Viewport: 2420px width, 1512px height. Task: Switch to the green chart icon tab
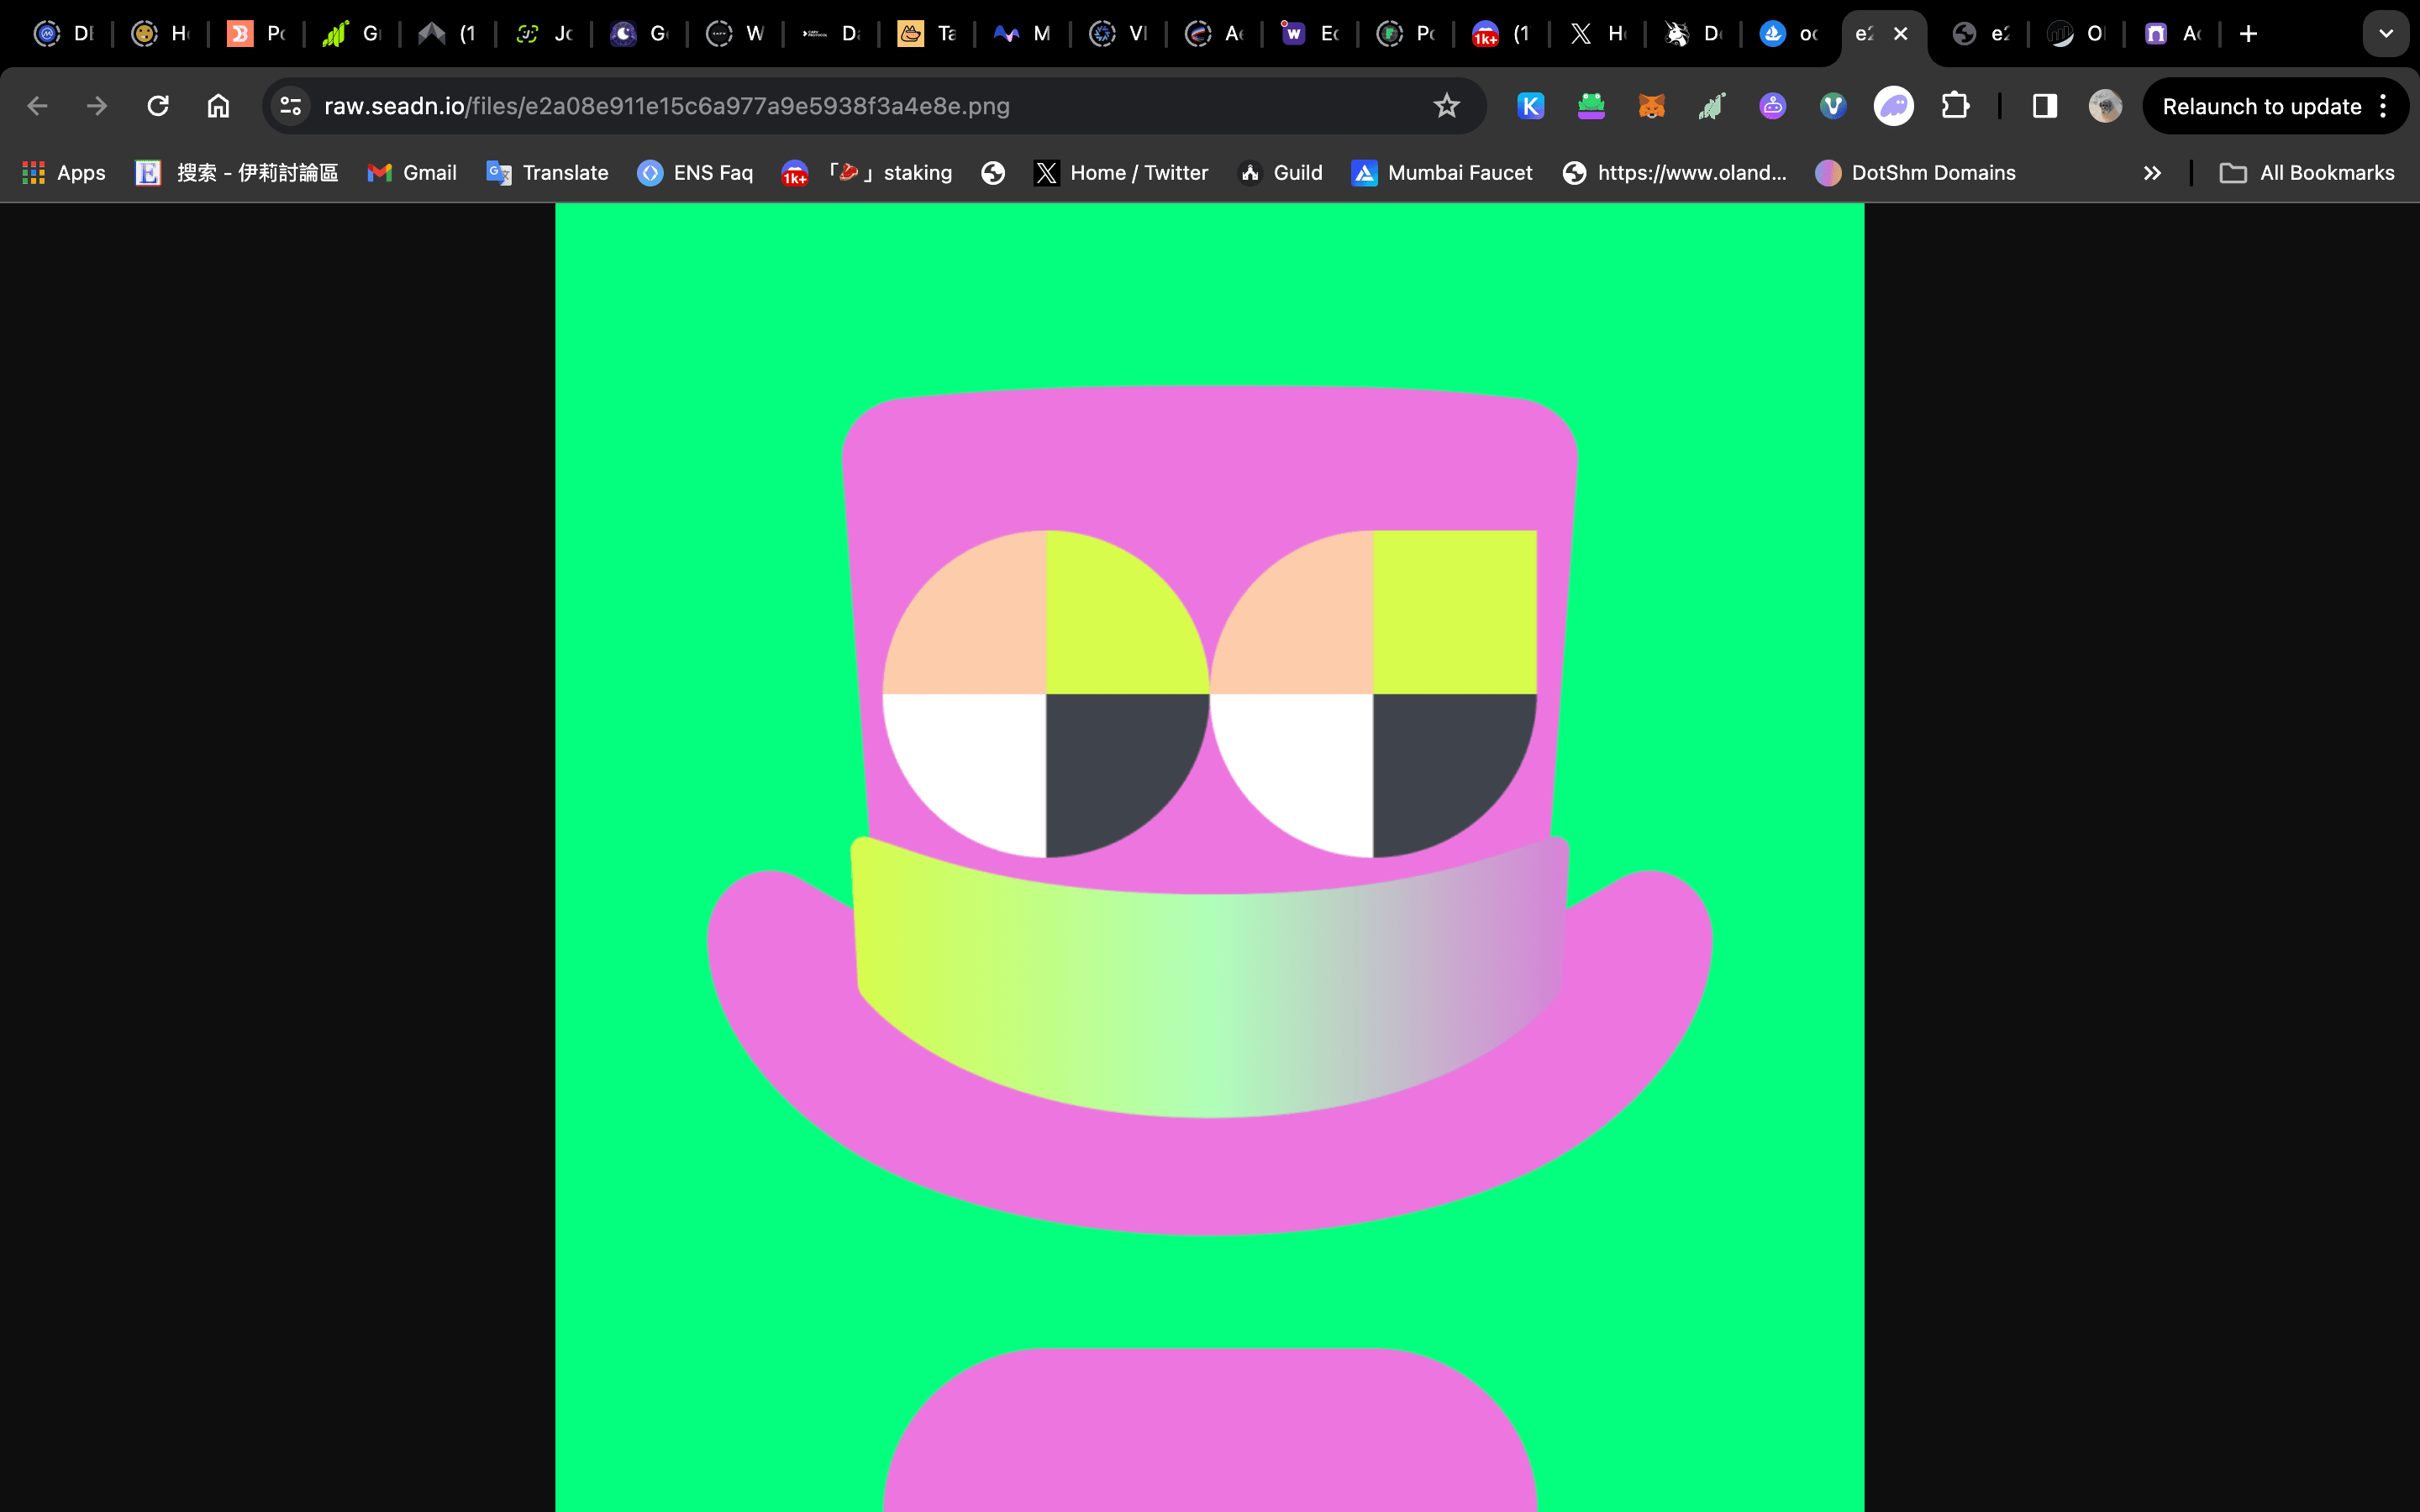352,34
